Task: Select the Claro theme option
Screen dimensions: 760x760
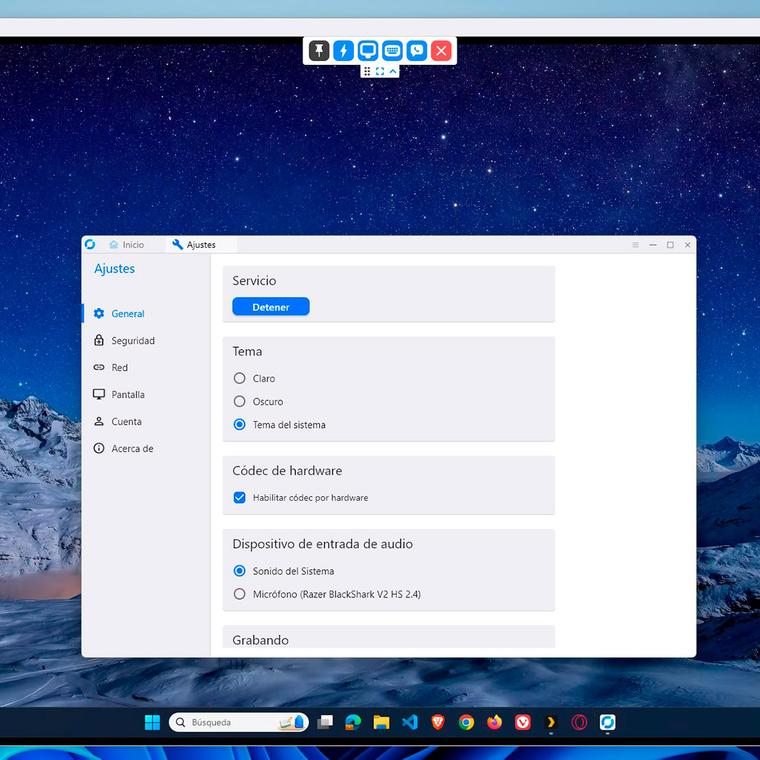Action: 240,379
